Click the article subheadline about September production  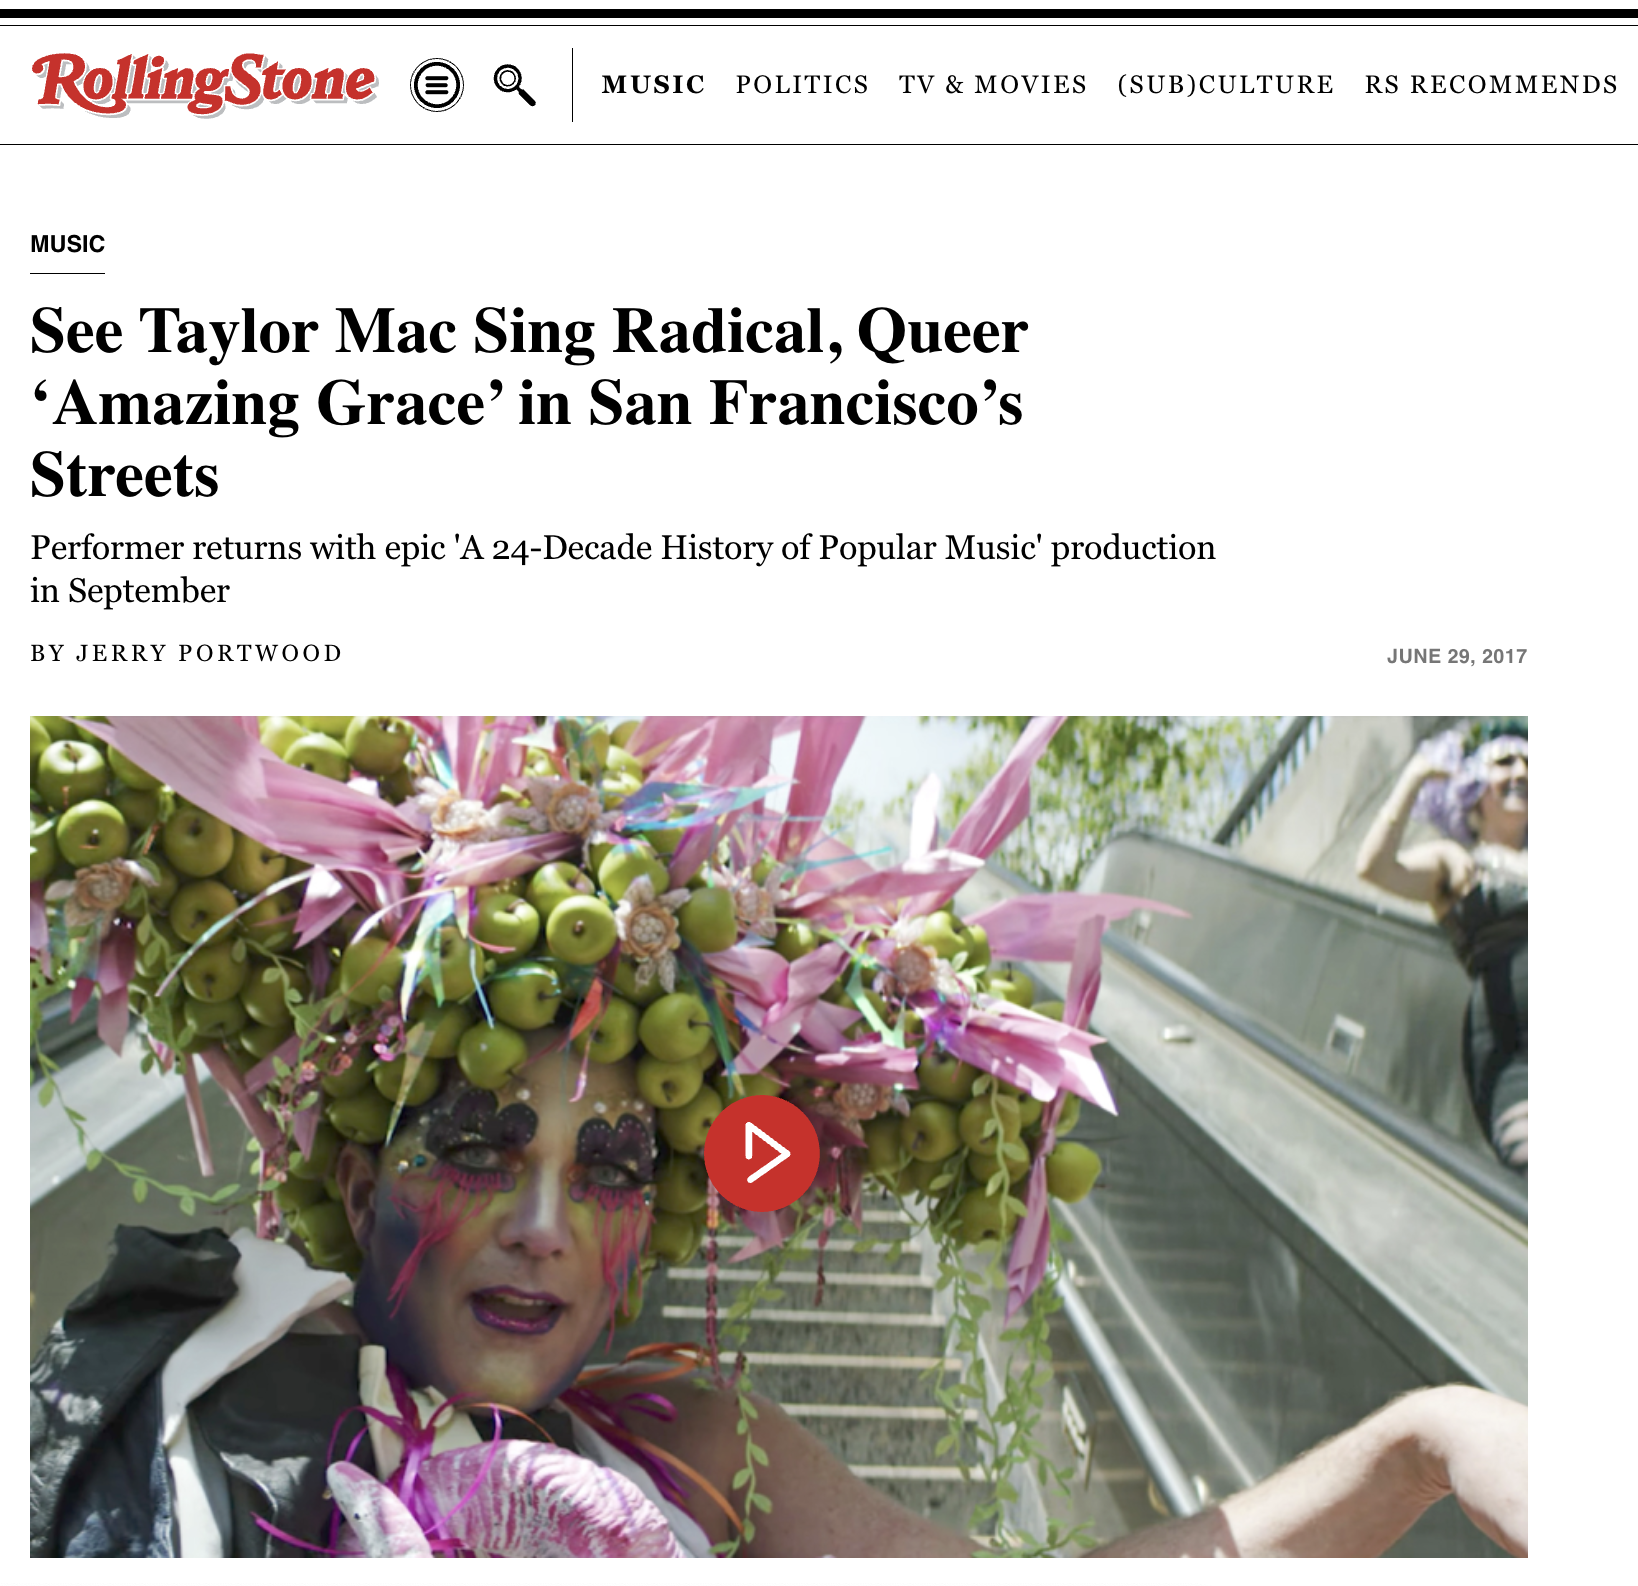(622, 569)
